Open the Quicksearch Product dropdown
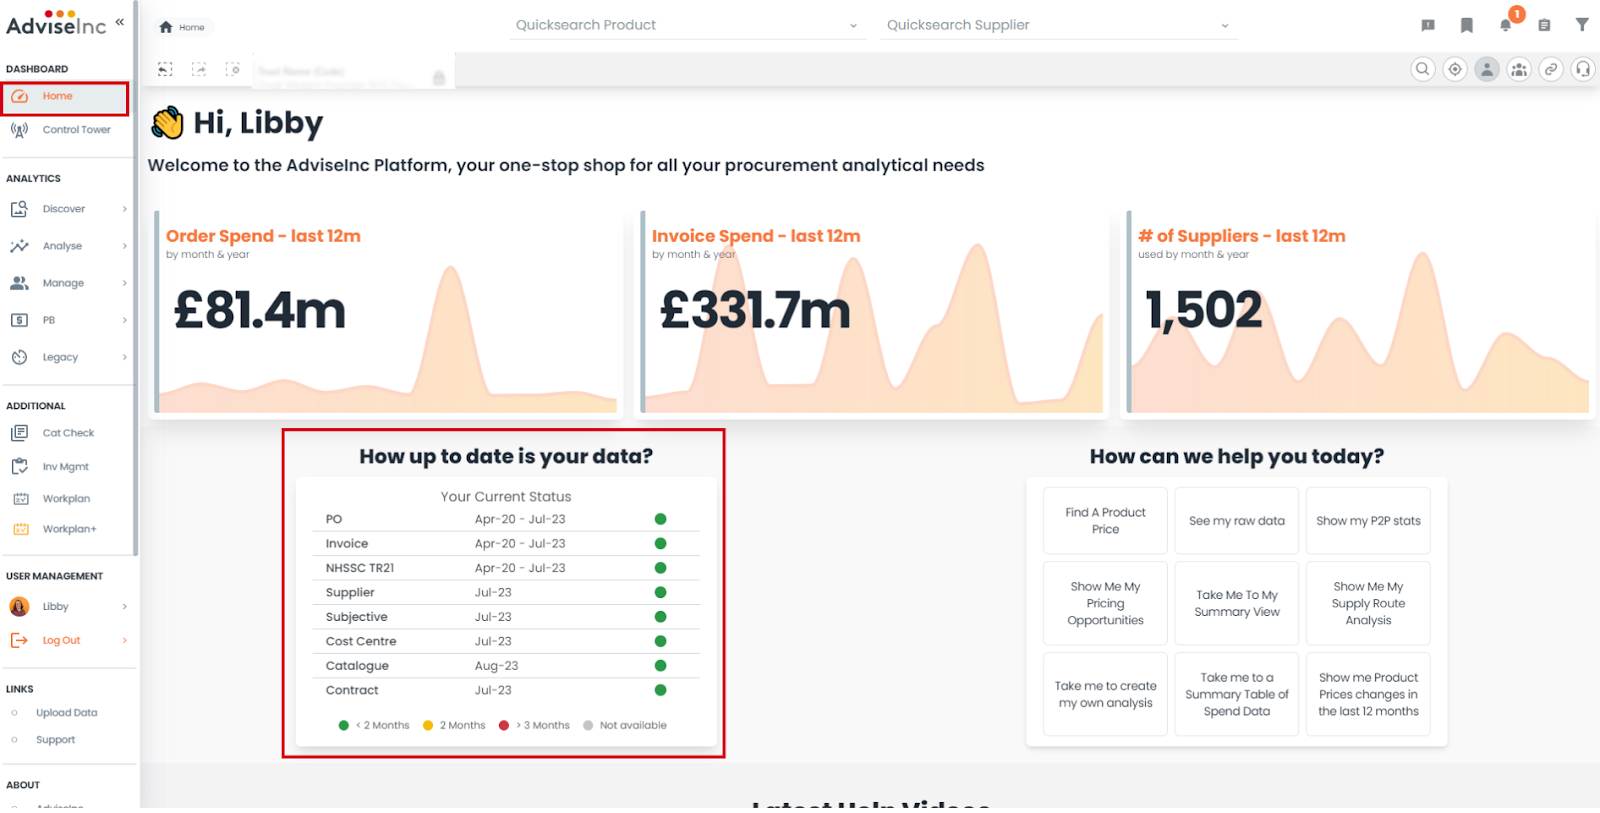 (x=687, y=25)
